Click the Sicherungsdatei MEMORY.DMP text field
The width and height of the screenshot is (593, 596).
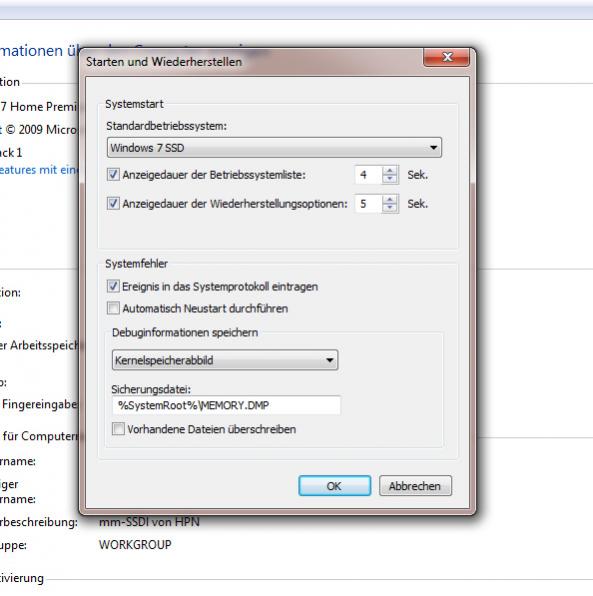pos(226,405)
